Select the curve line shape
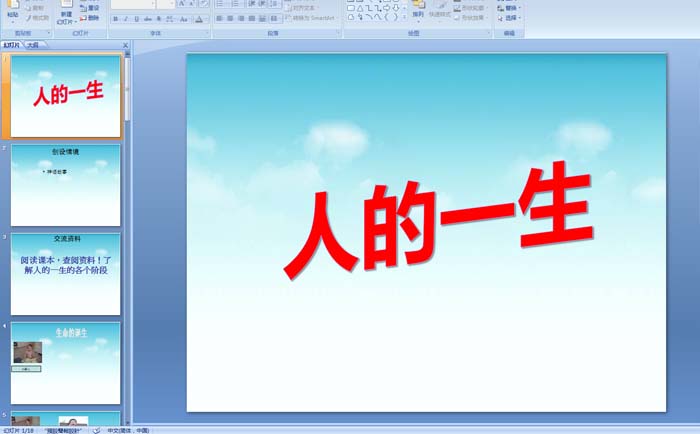The height and width of the screenshot is (434, 700). tap(378, 17)
